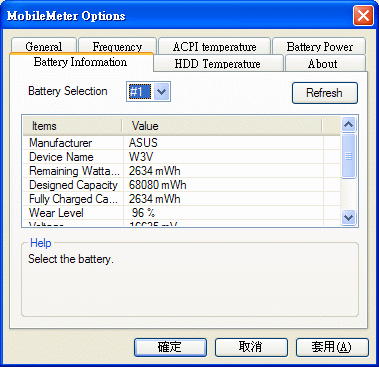Click the battery list scrollbar thumb
This screenshot has width=379, height=367.
point(348,156)
